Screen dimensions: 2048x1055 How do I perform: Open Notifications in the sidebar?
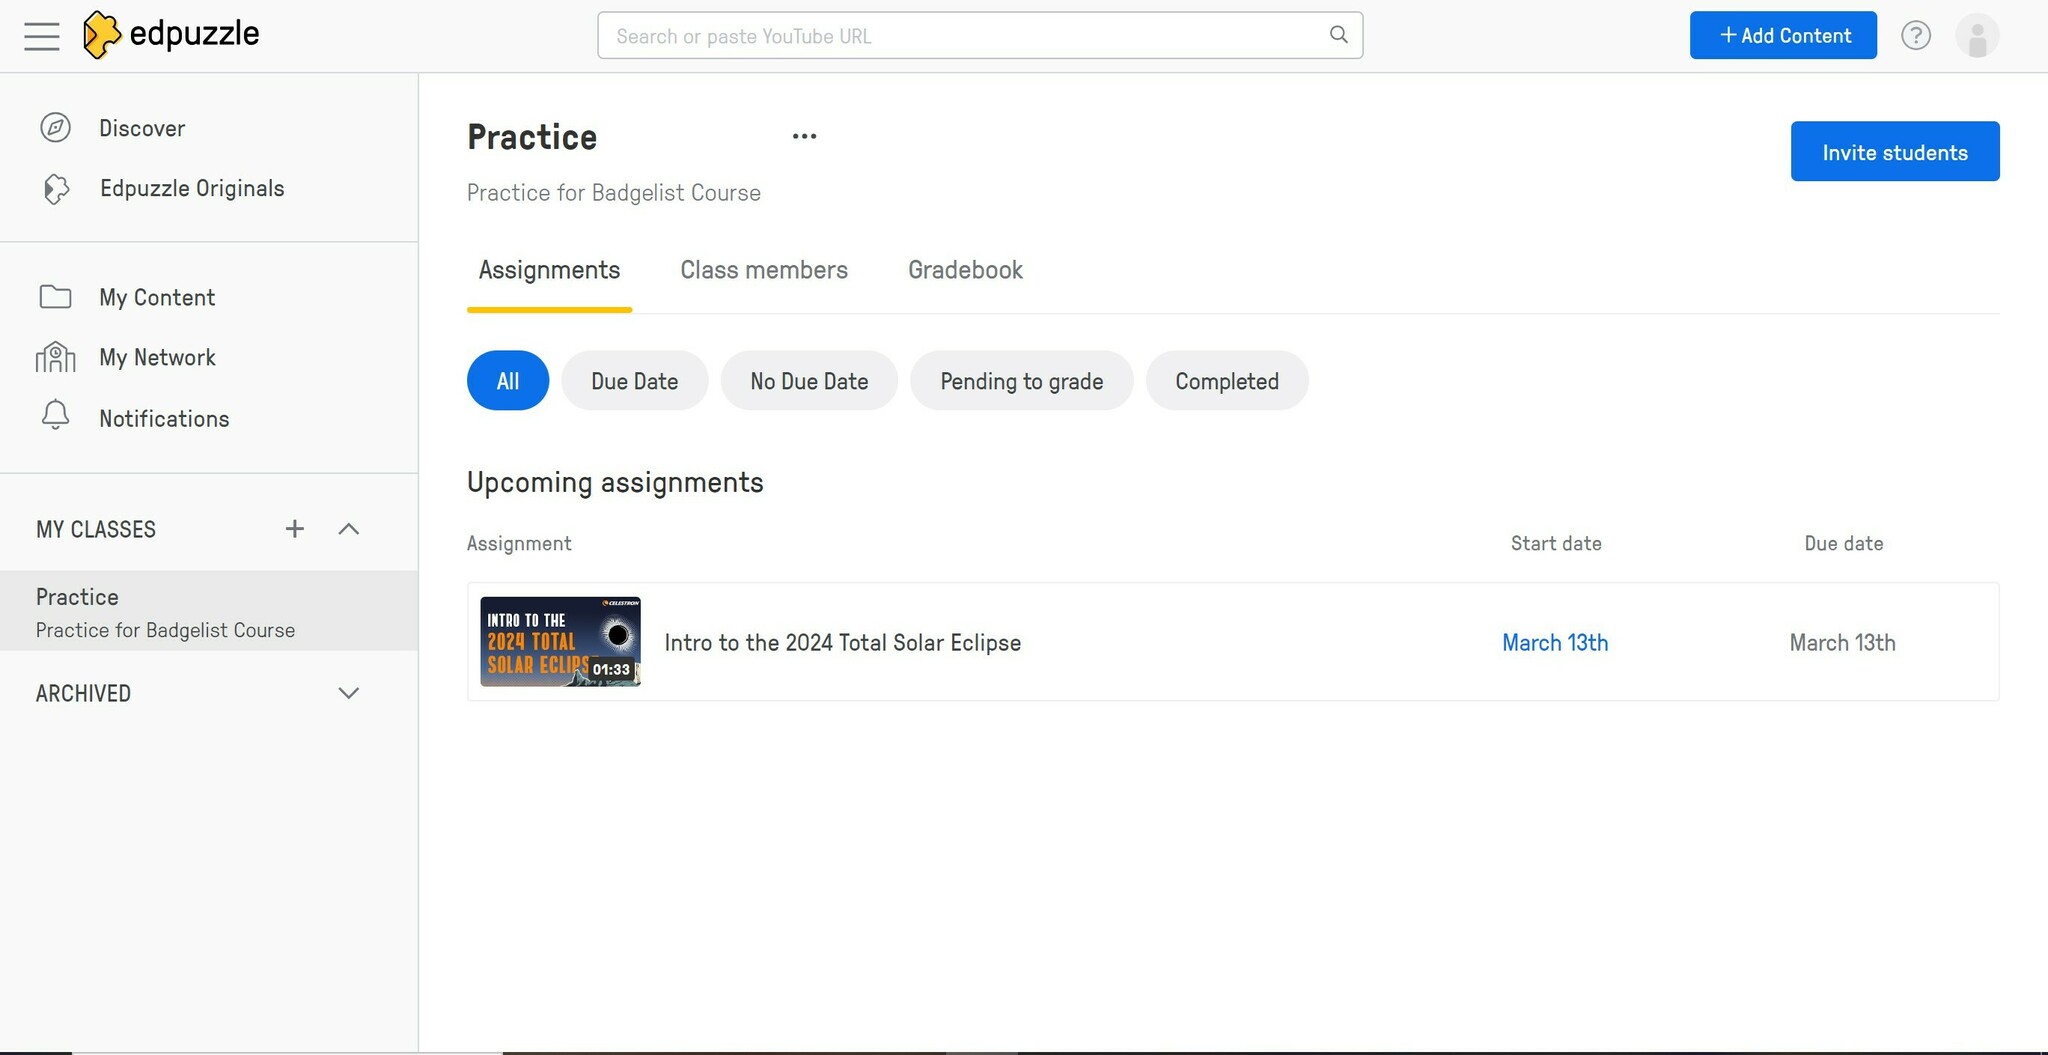(x=163, y=418)
